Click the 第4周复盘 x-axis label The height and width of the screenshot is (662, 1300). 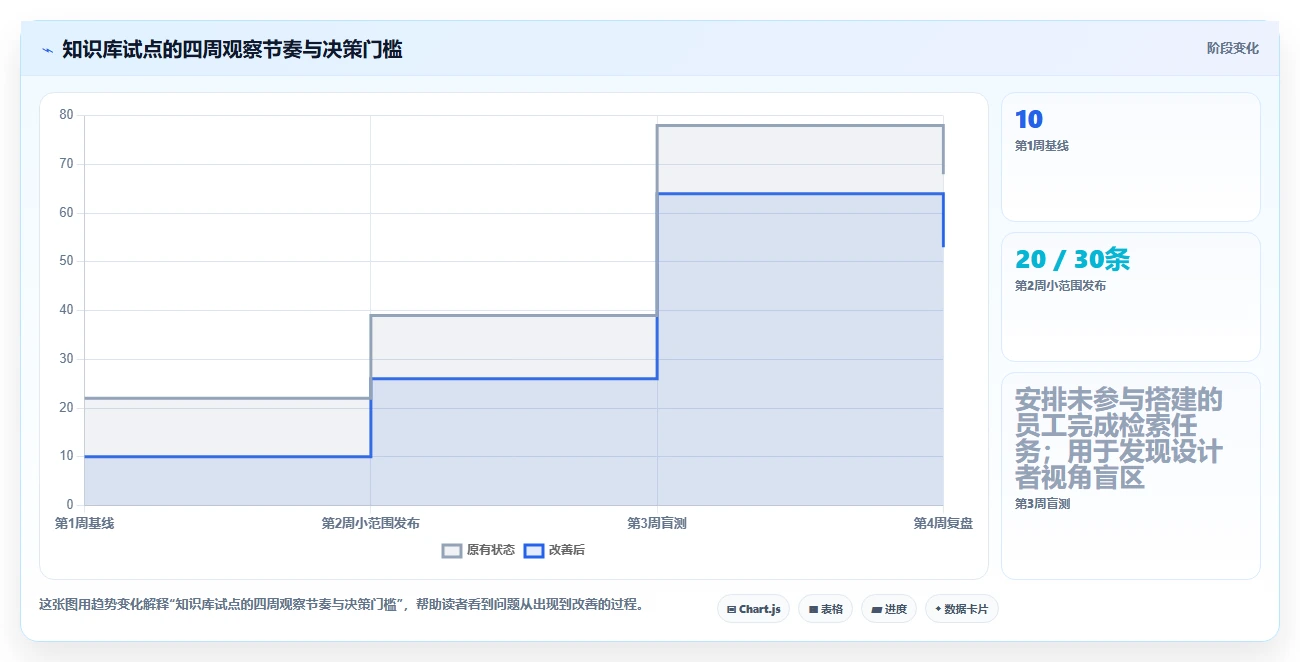(x=943, y=523)
